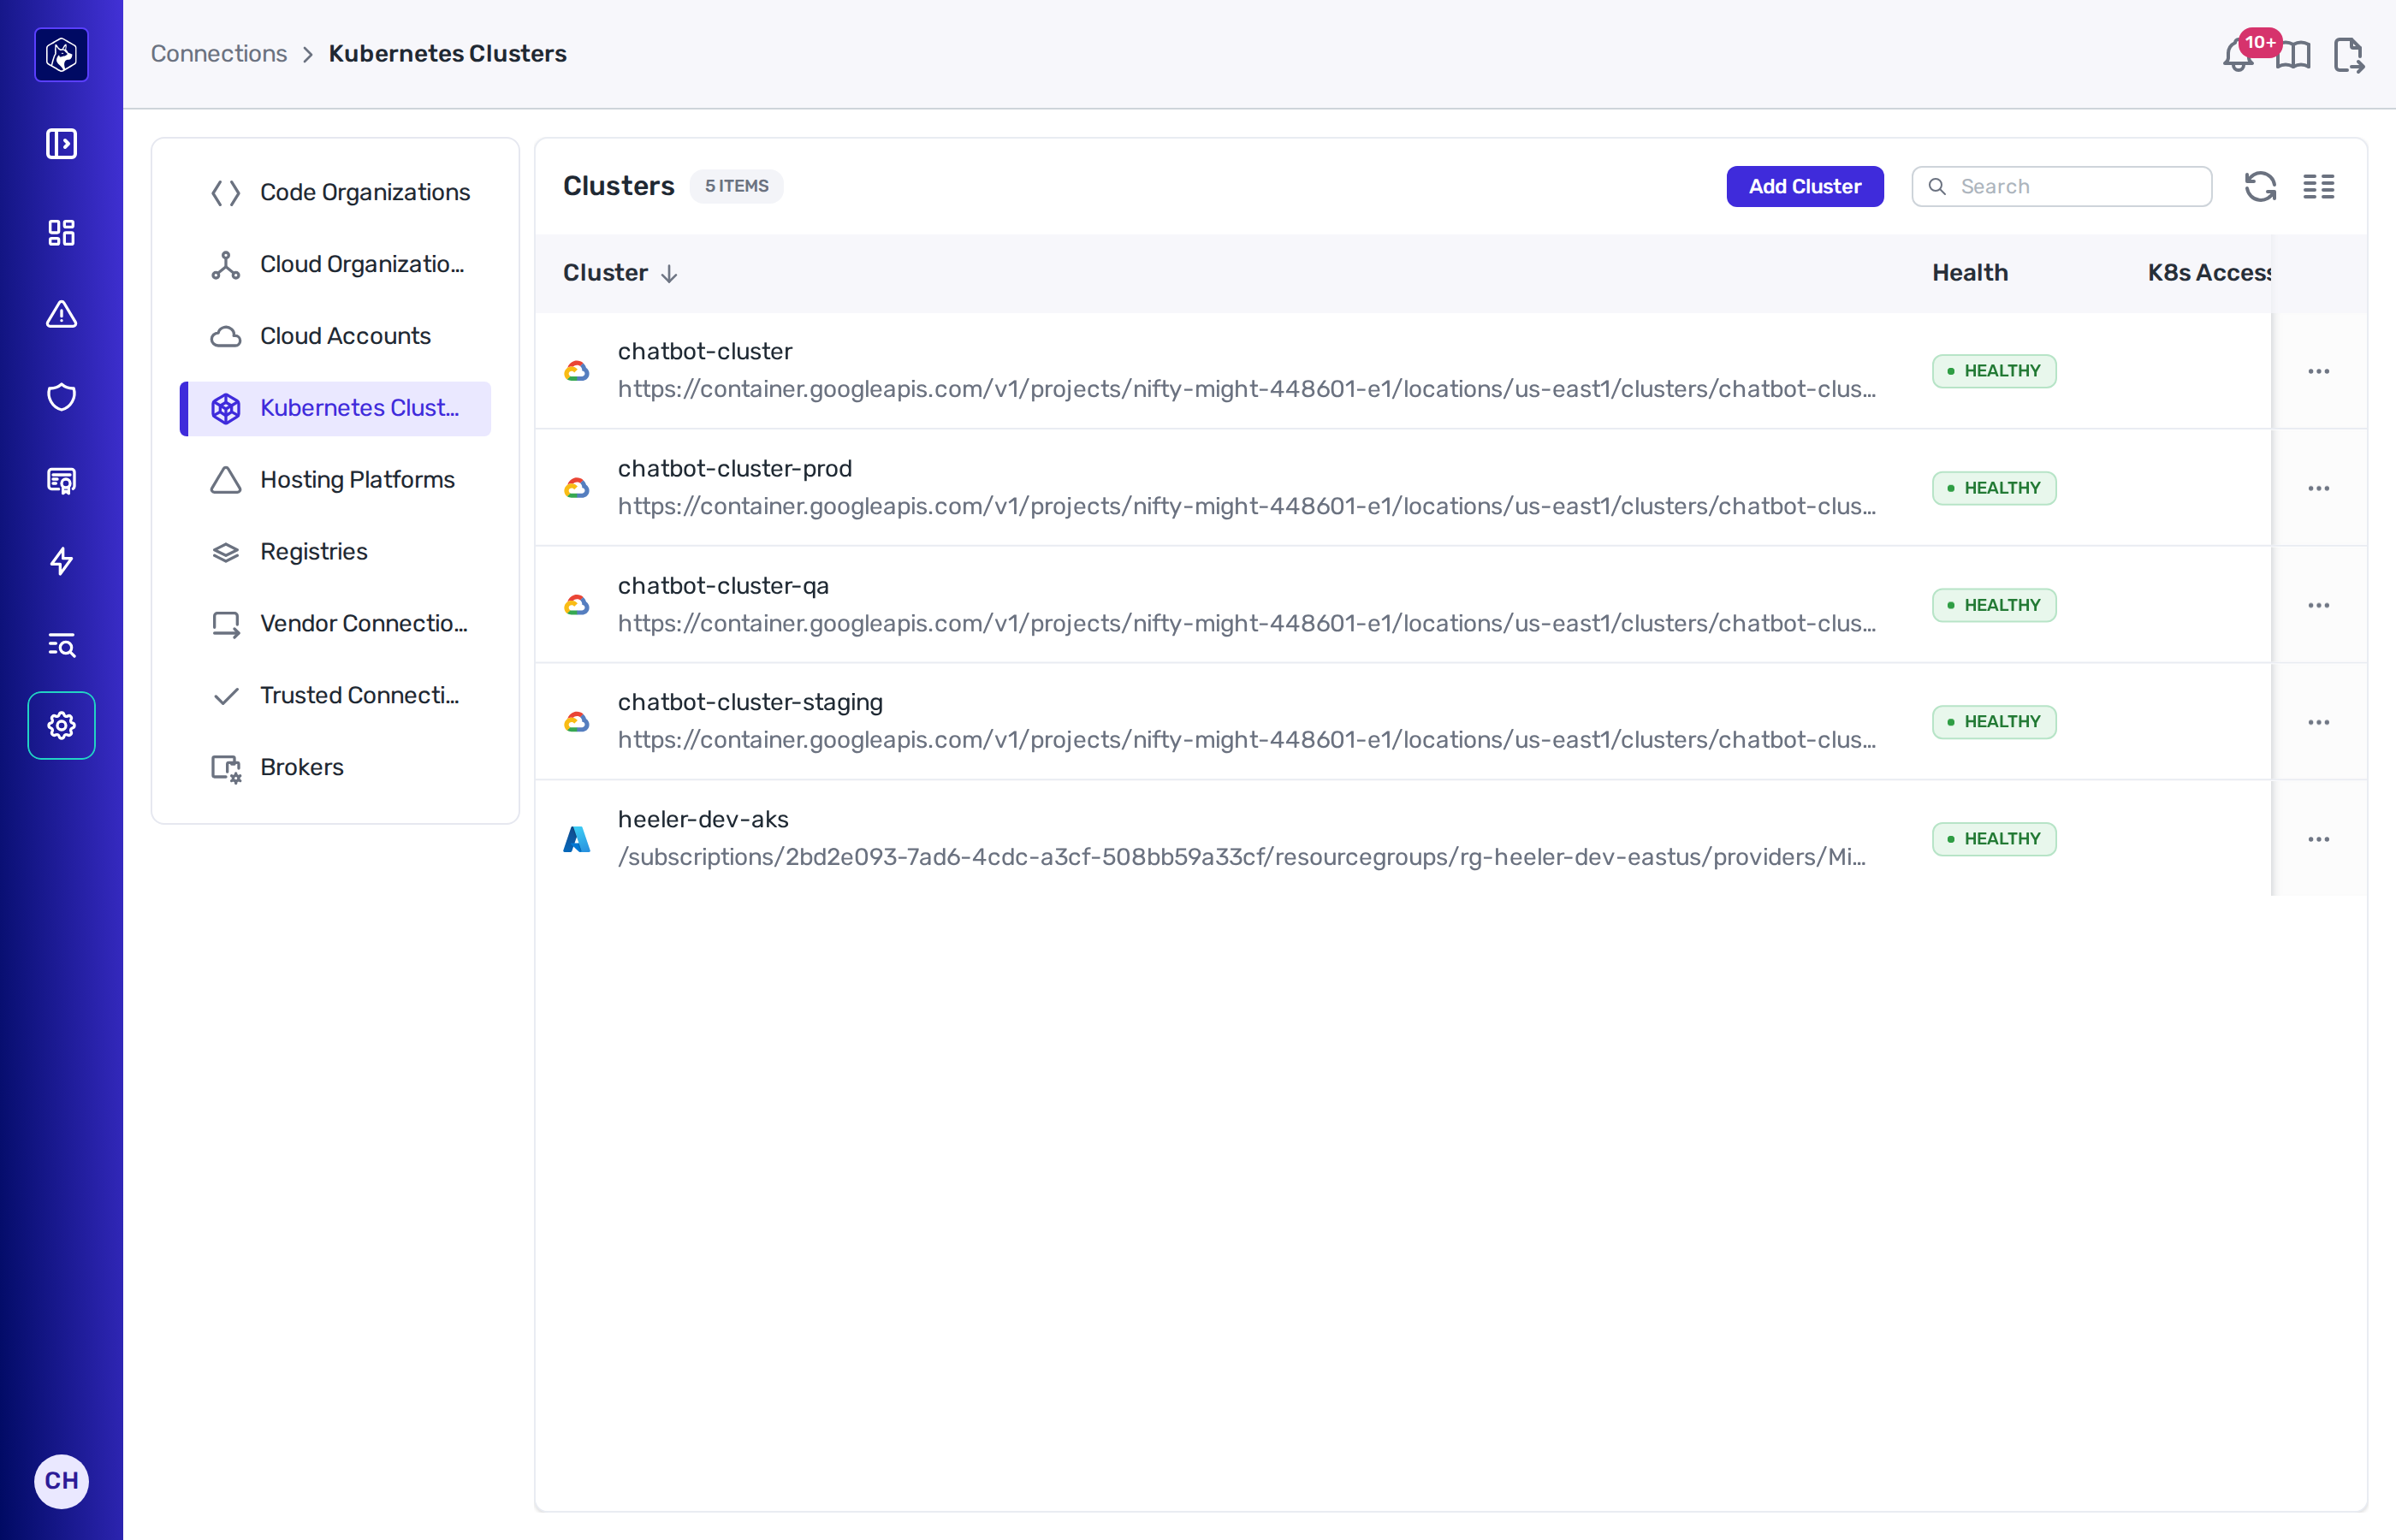Go to Trusted Connections
The width and height of the screenshot is (2396, 1540).
pyautogui.click(x=335, y=697)
